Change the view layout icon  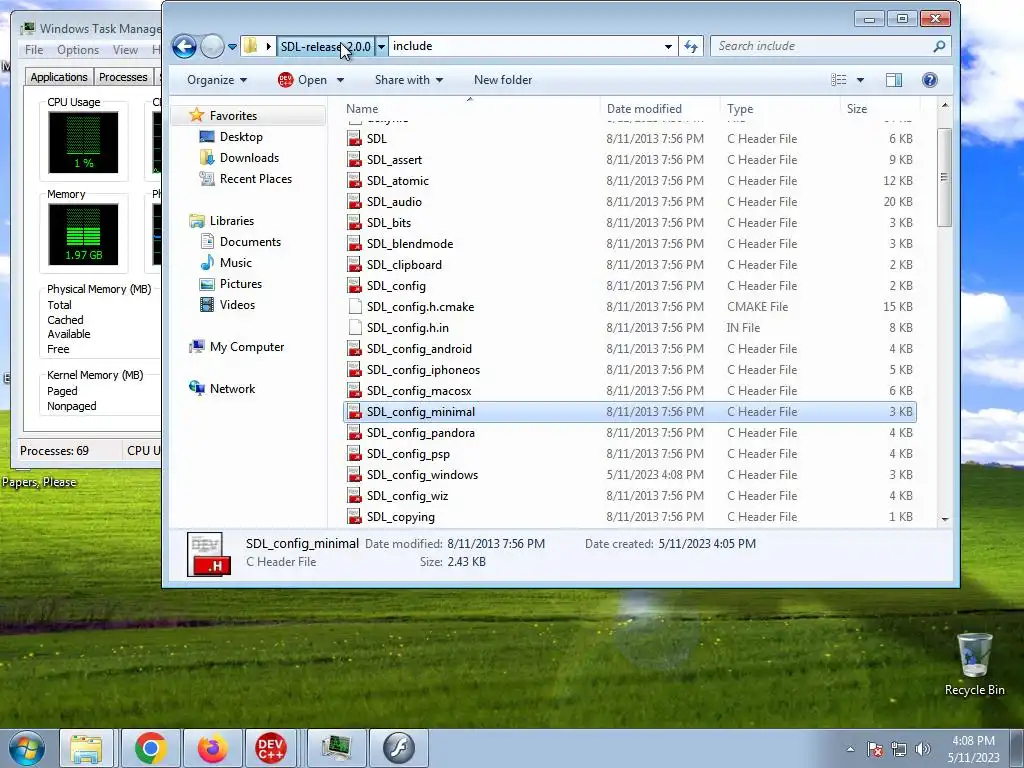tap(839, 80)
